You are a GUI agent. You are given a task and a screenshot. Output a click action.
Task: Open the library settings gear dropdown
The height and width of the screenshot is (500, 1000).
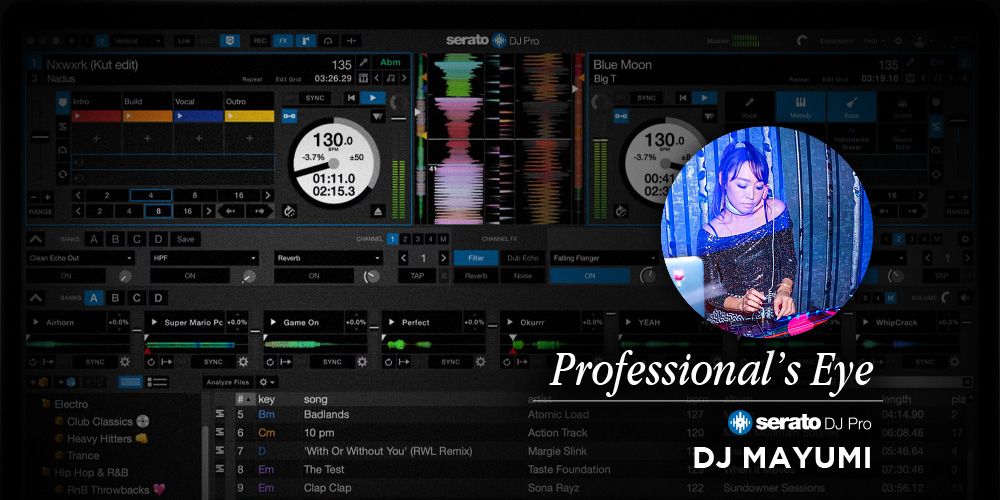tap(266, 382)
